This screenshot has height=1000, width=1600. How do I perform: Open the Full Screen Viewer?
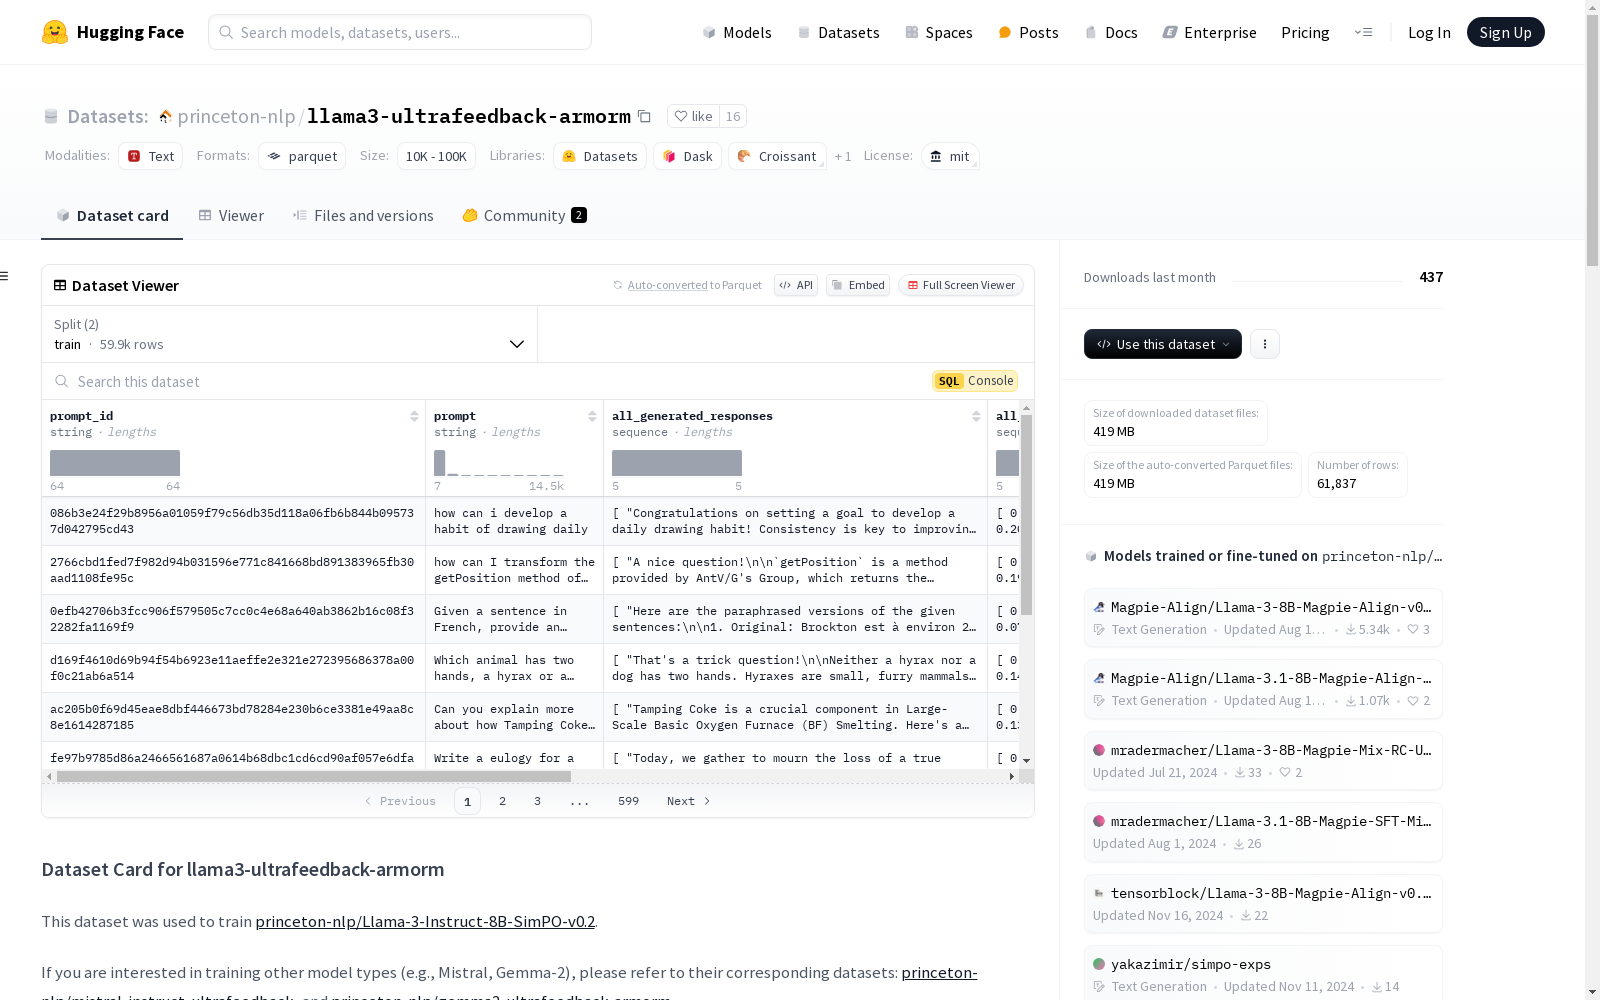(961, 285)
